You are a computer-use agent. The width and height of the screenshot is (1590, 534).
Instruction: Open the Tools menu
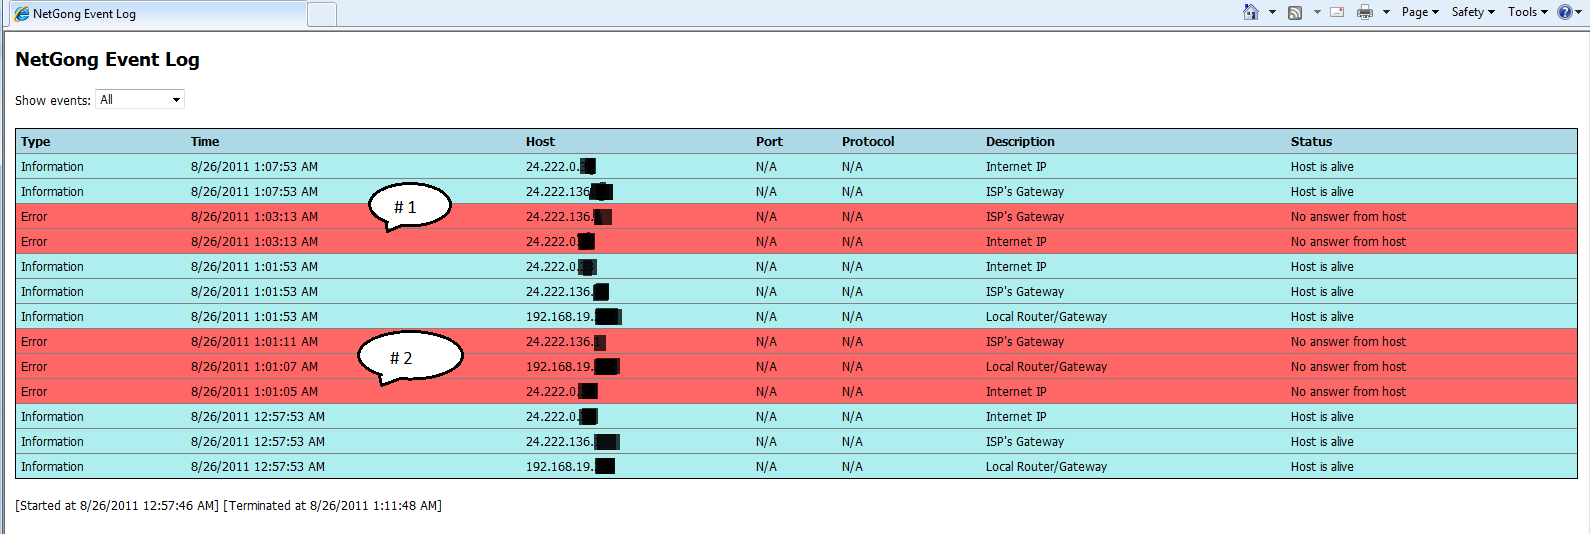(1527, 12)
